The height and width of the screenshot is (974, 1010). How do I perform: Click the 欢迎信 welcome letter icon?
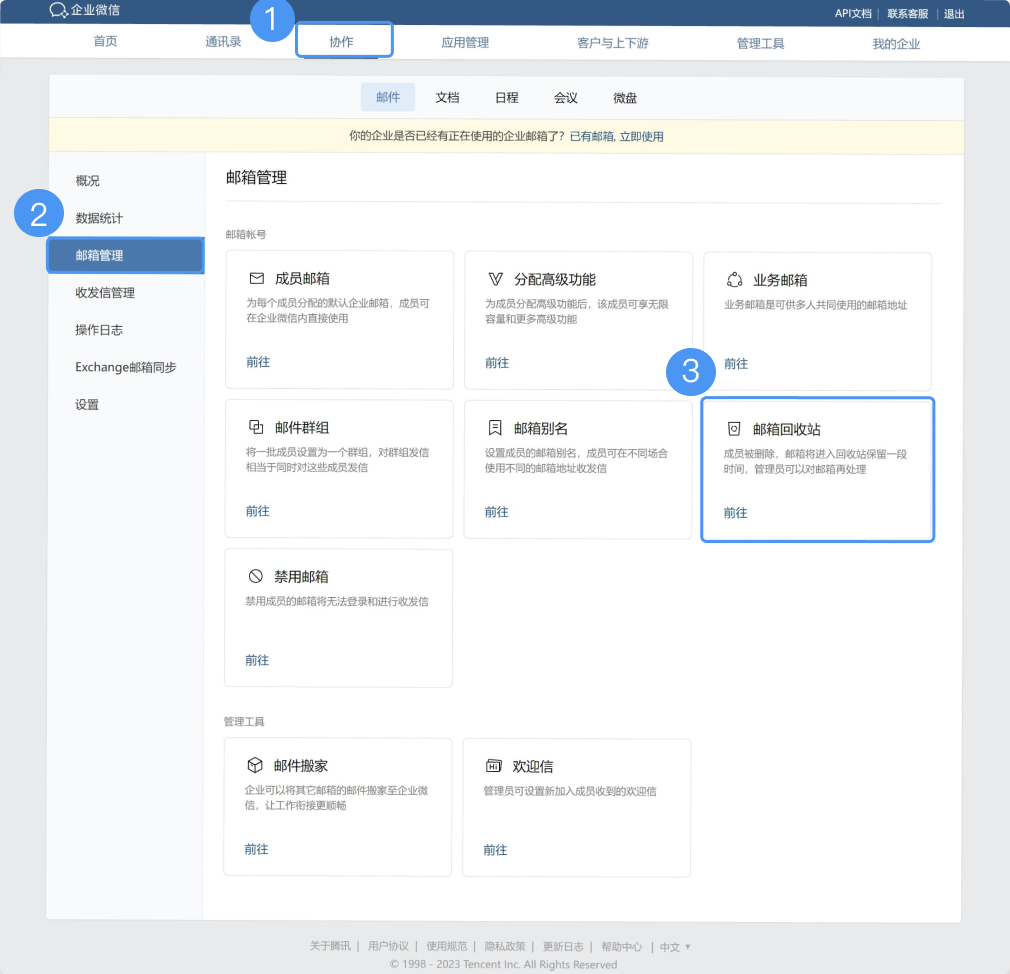(x=493, y=766)
